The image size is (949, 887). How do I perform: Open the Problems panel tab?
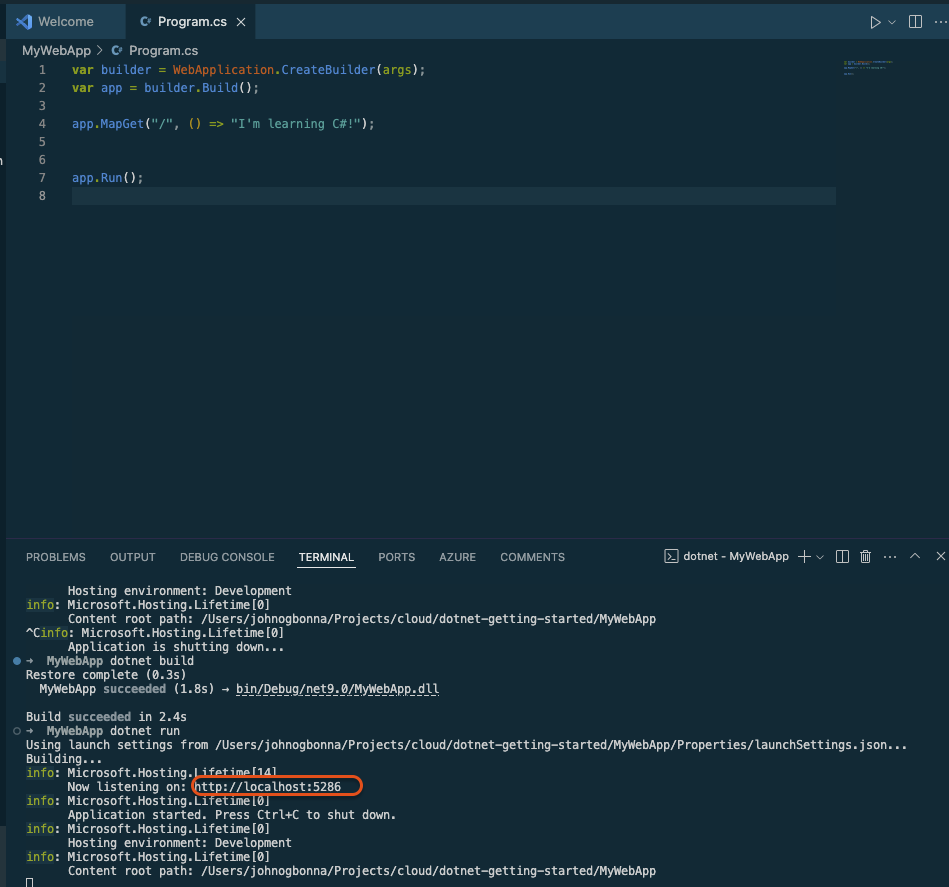(56, 557)
